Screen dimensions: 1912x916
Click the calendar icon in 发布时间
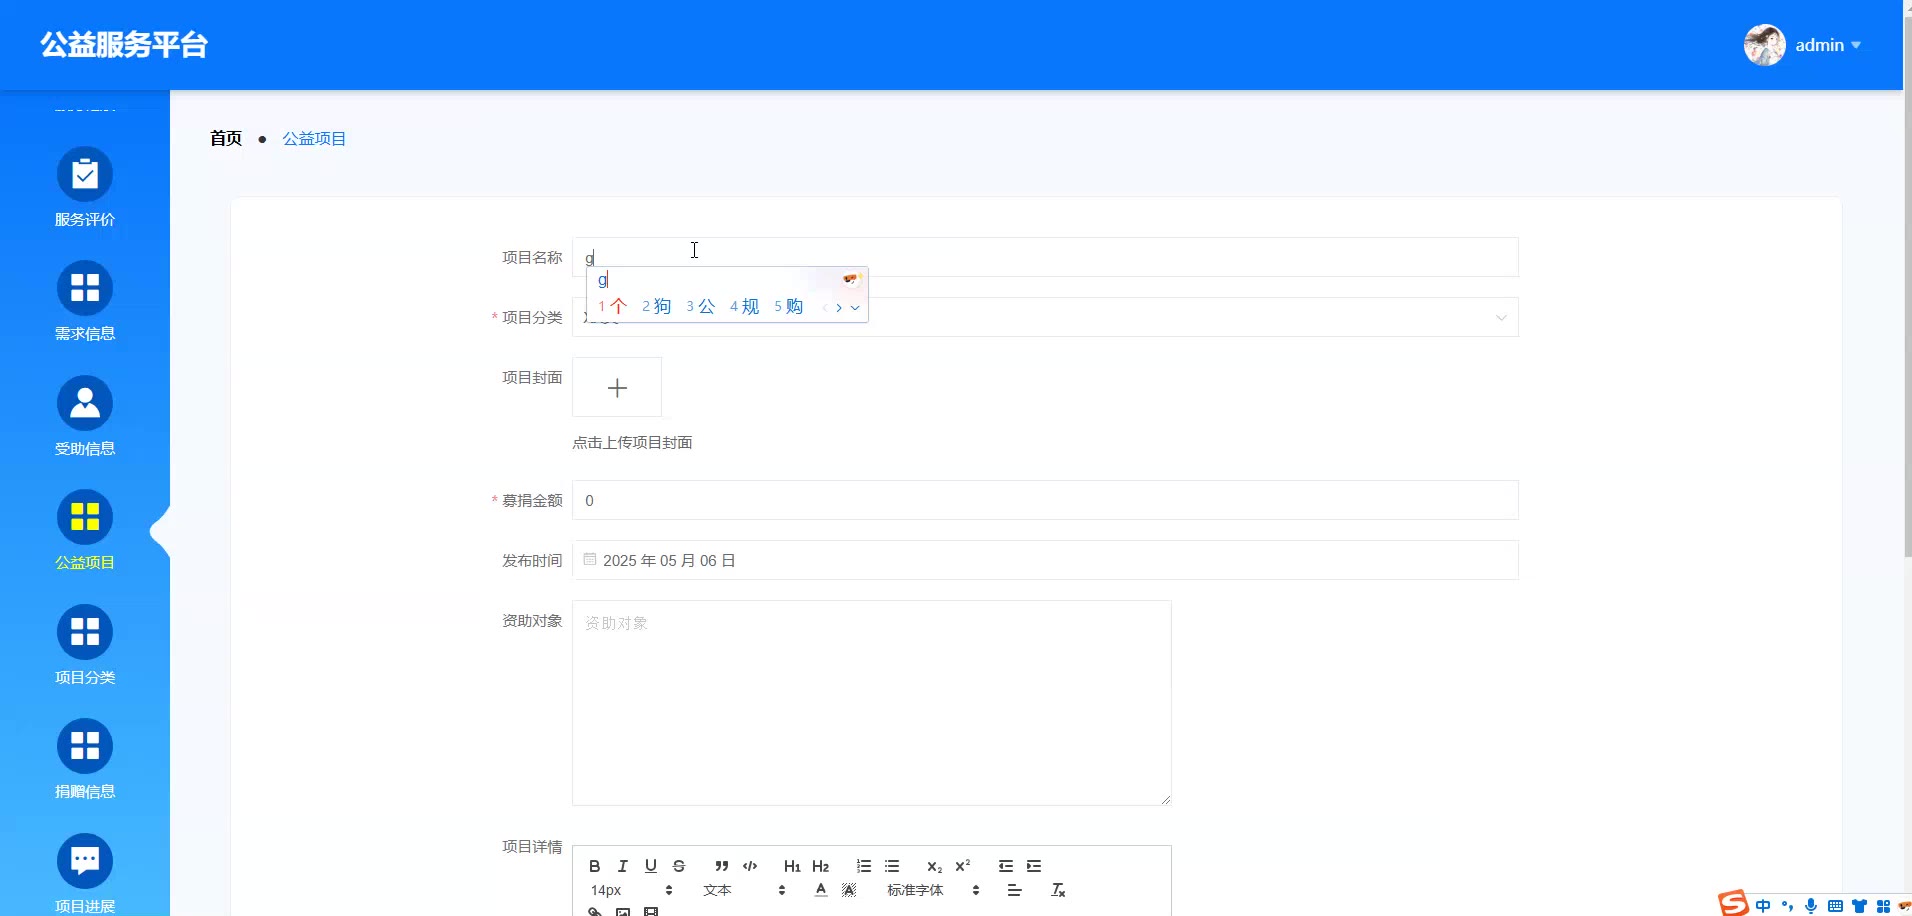pos(590,559)
